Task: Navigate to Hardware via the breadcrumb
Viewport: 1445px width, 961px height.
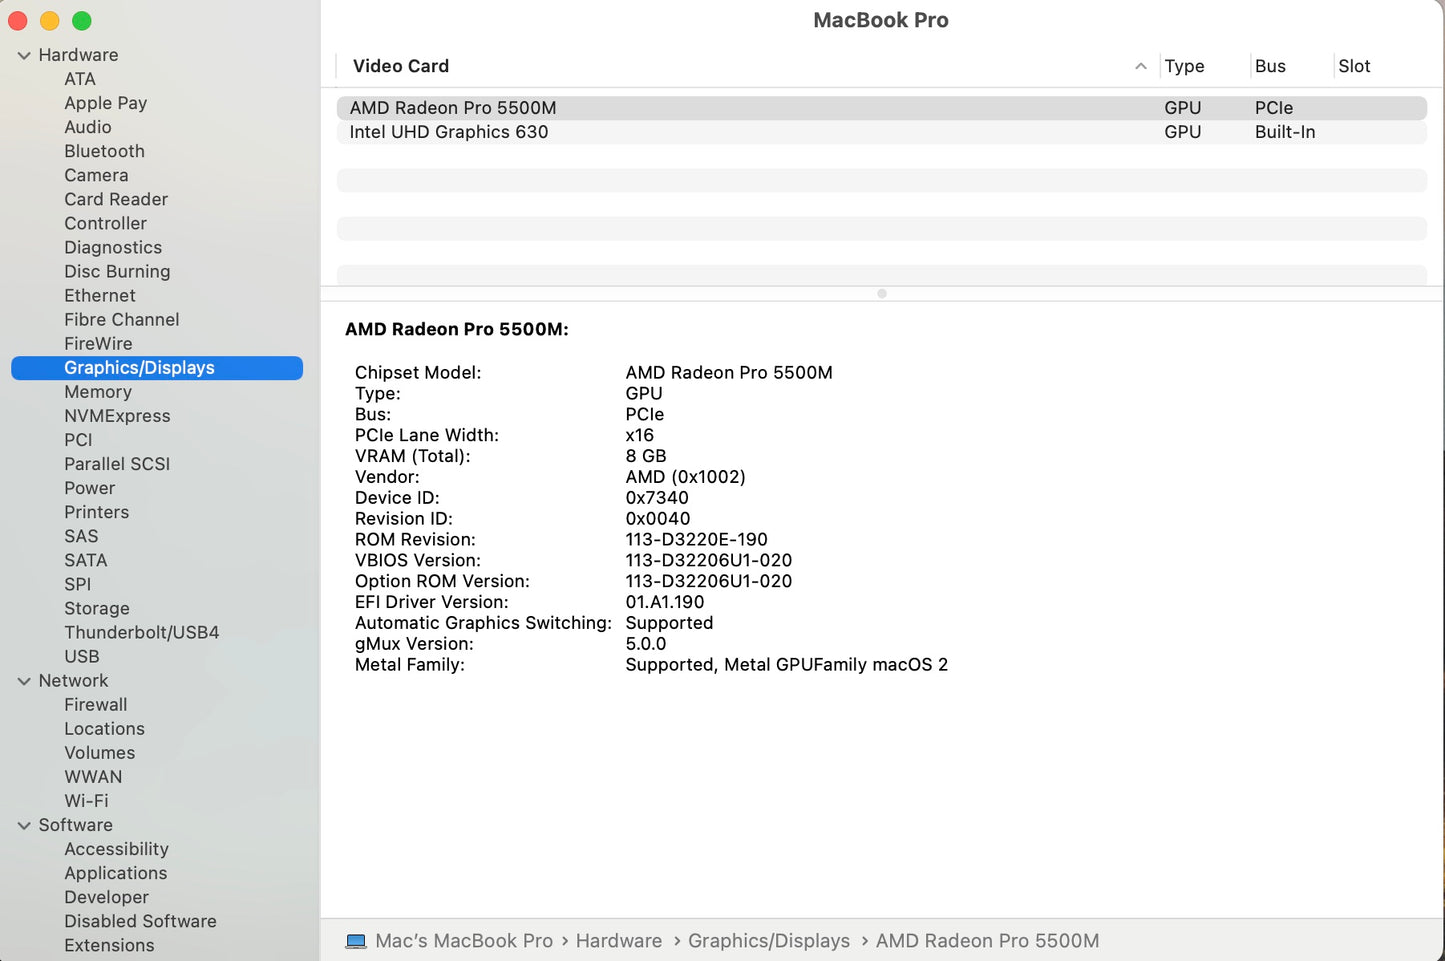Action: (618, 940)
